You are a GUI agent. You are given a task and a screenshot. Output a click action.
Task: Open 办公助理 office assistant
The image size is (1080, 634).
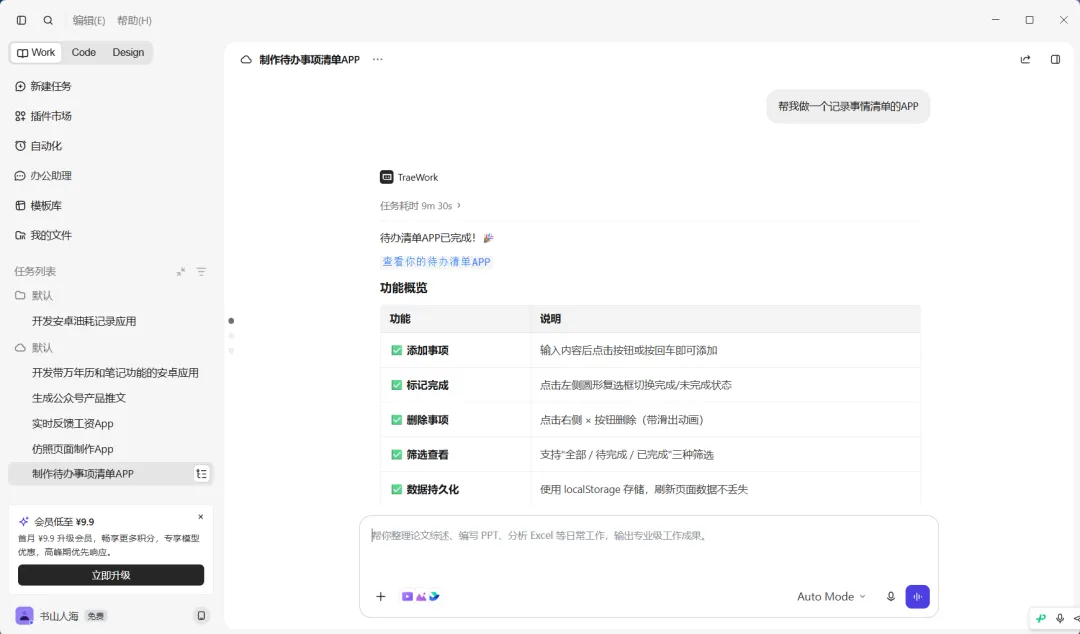[x=43, y=176]
